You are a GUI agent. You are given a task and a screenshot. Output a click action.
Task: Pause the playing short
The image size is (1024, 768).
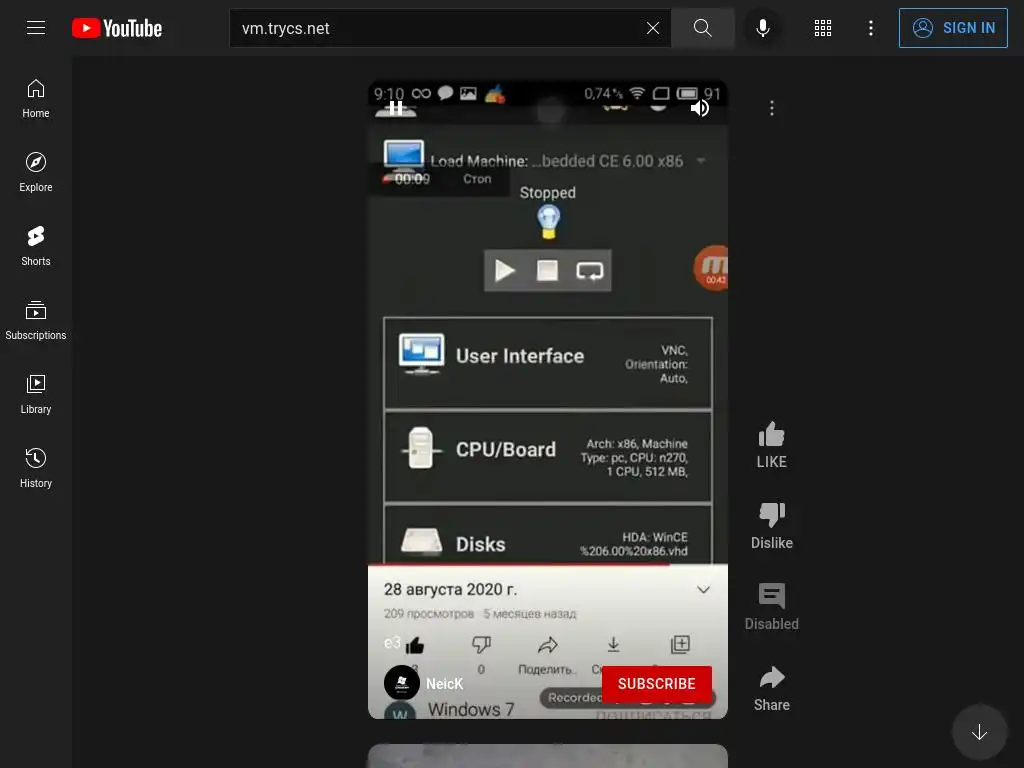(x=396, y=108)
